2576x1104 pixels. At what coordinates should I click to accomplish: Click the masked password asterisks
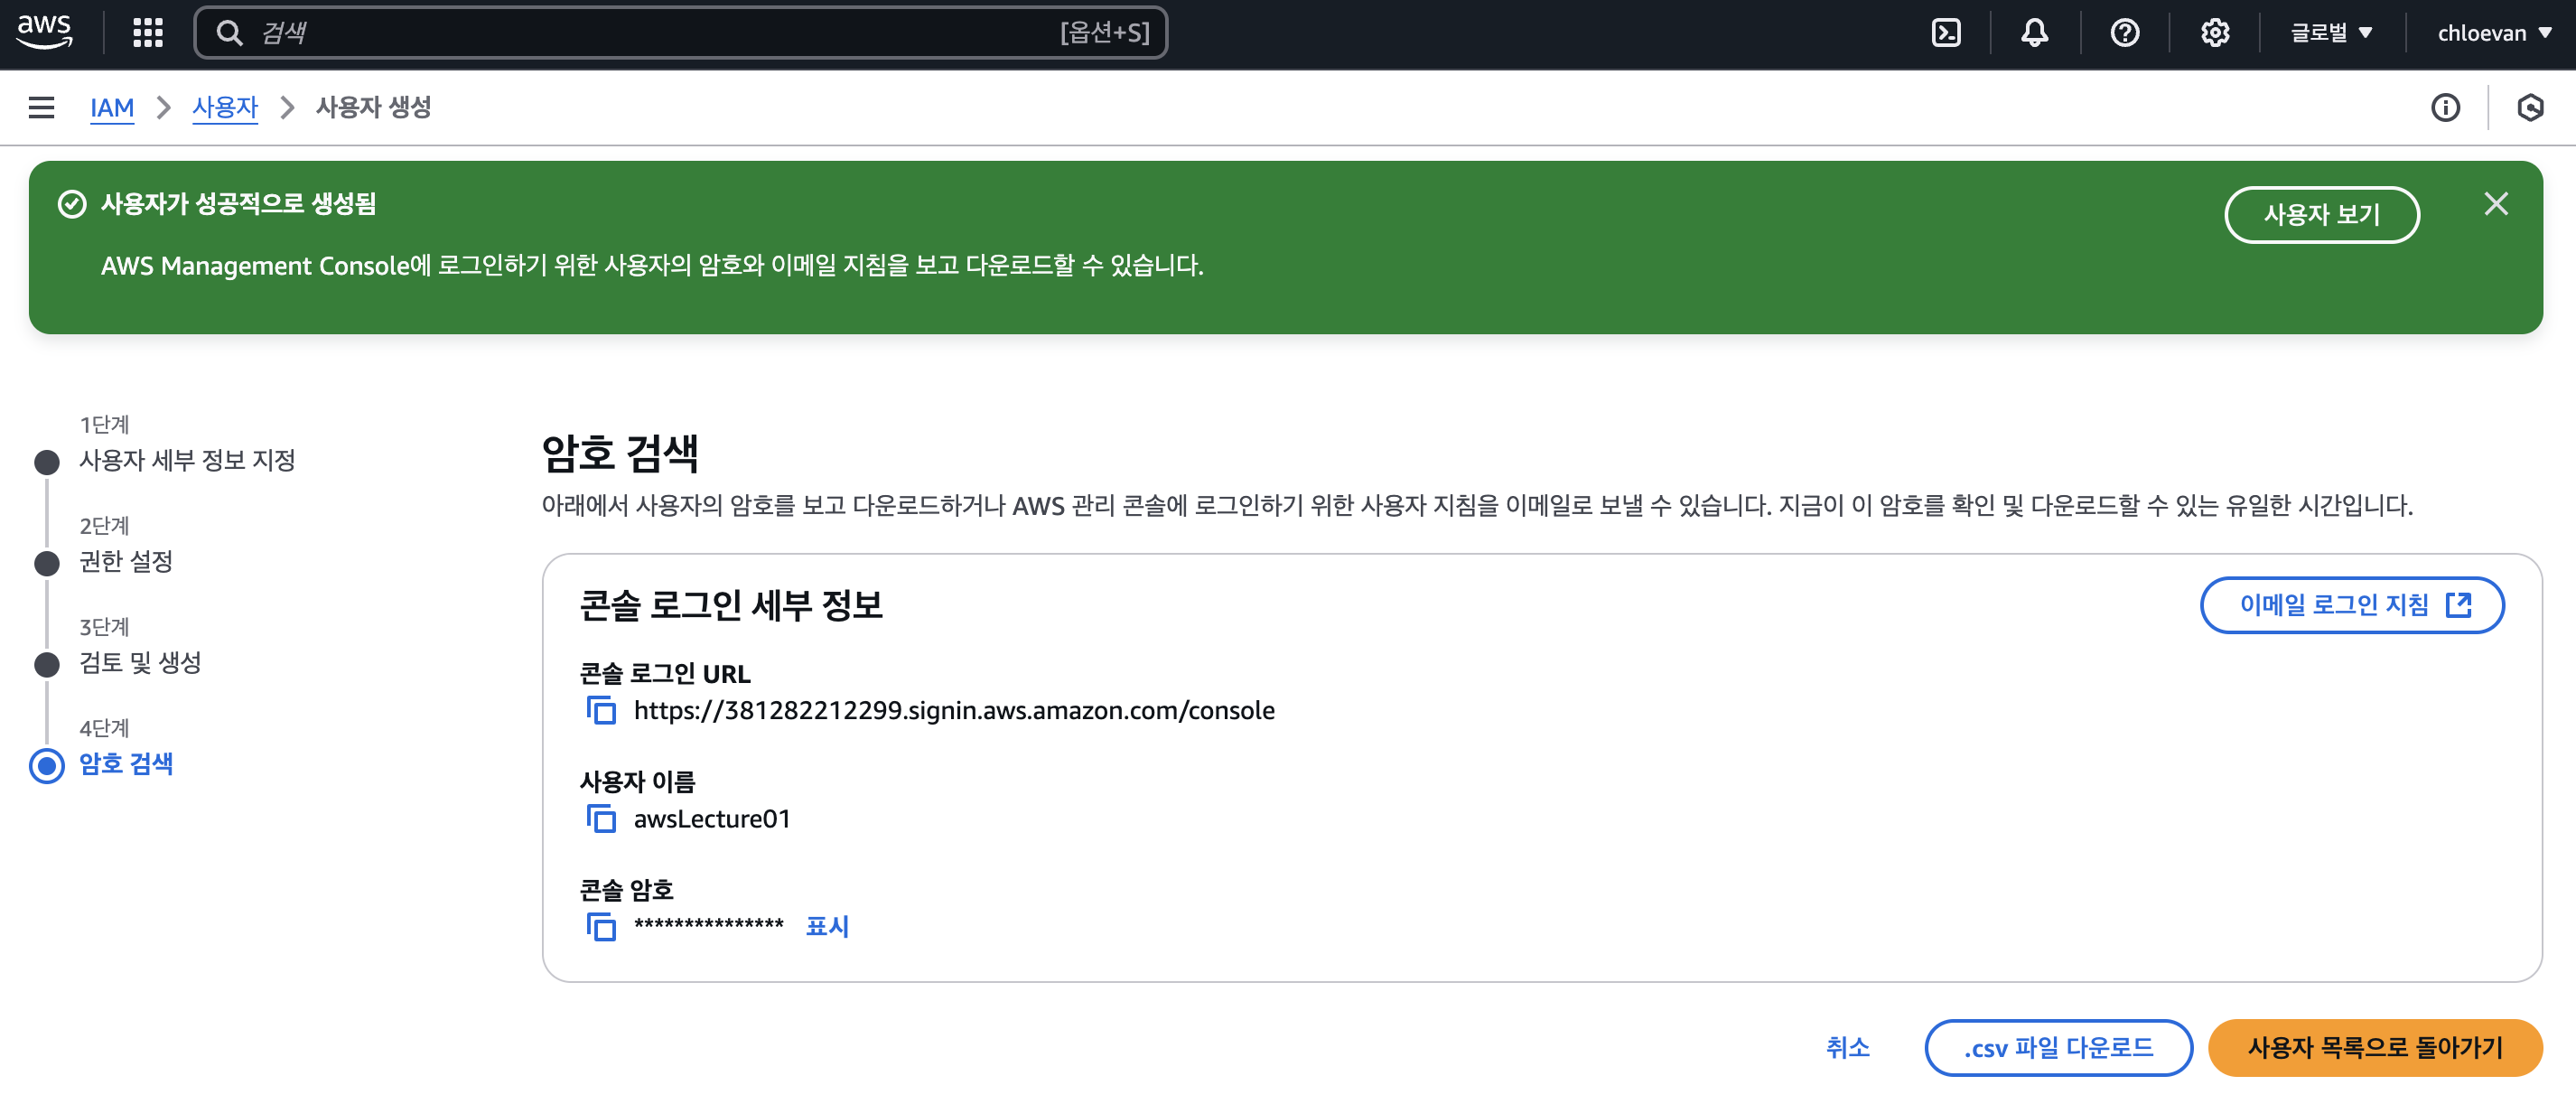pyautogui.click(x=709, y=924)
